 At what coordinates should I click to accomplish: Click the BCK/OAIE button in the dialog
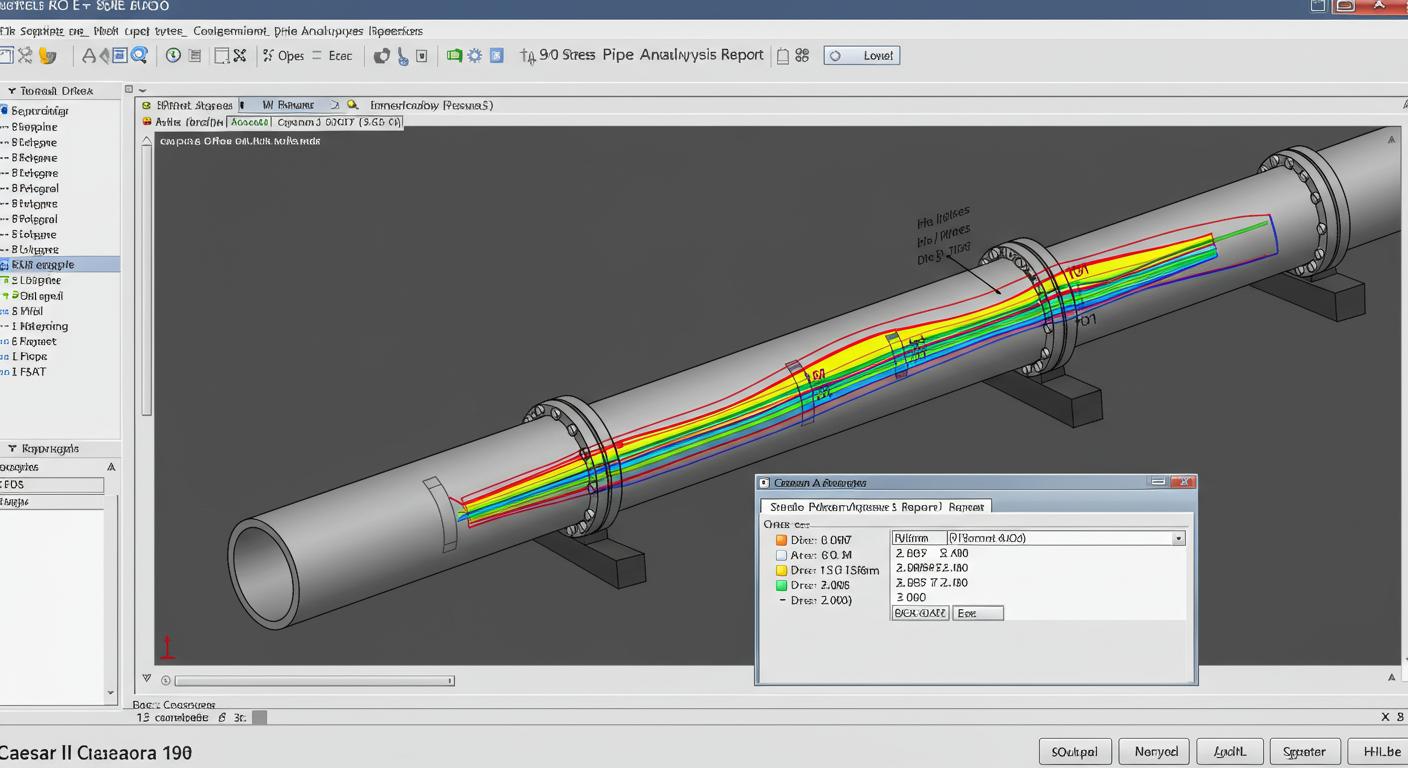pyautogui.click(x=920, y=613)
